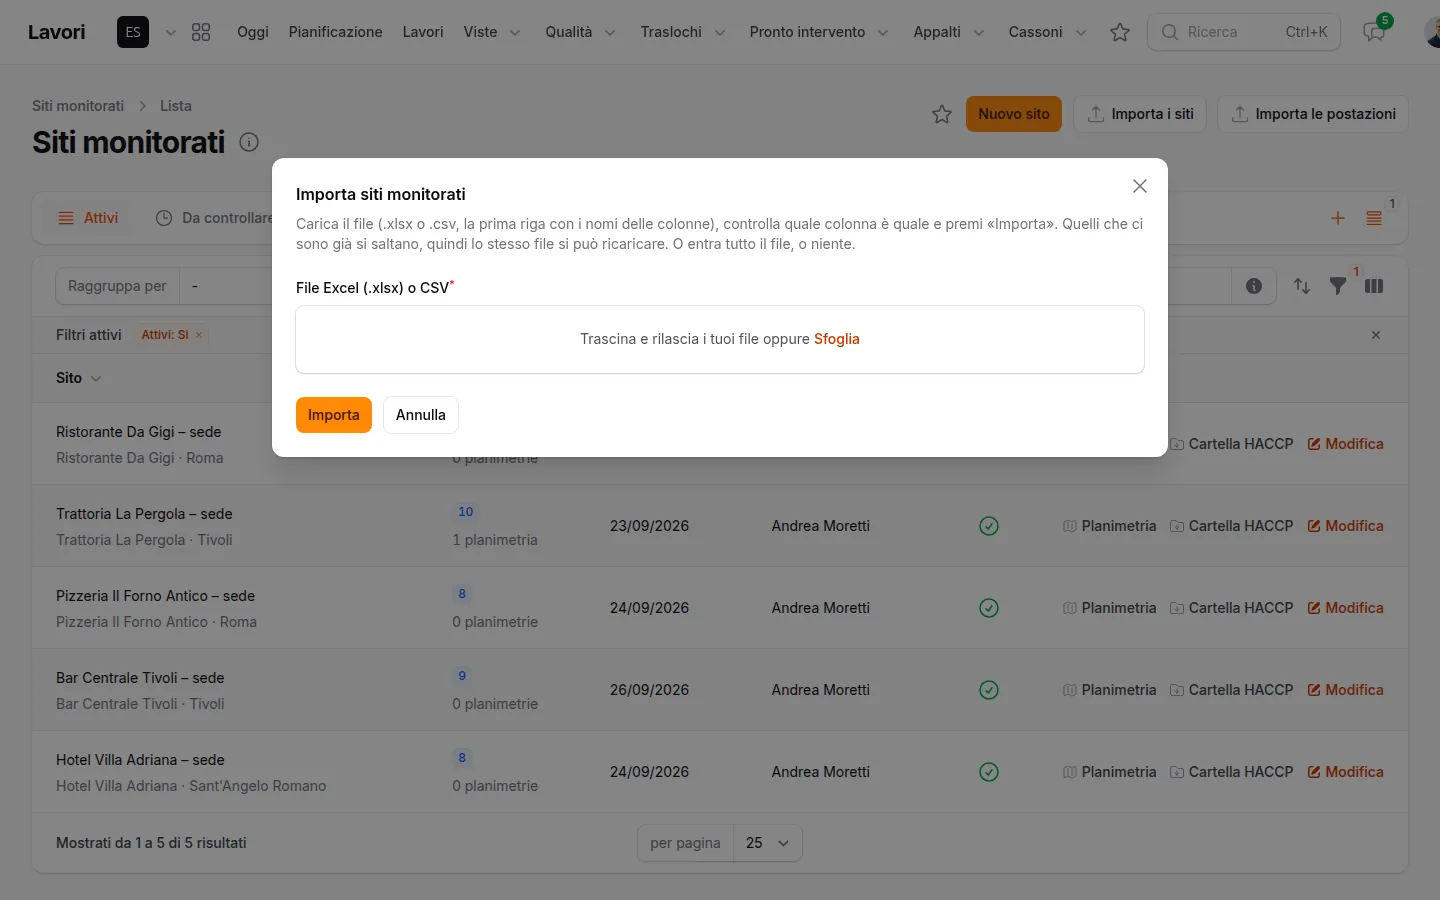Open Planimetria for Trattoria La Pergola
Viewport: 1440px width, 900px height.
[x=1109, y=526]
